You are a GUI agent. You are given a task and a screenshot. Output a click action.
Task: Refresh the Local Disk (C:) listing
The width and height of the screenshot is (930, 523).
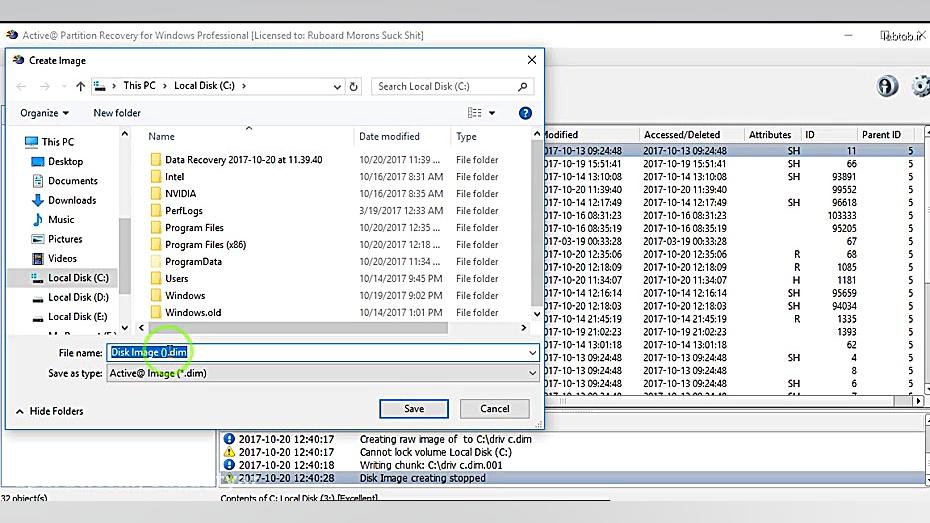[353, 87]
